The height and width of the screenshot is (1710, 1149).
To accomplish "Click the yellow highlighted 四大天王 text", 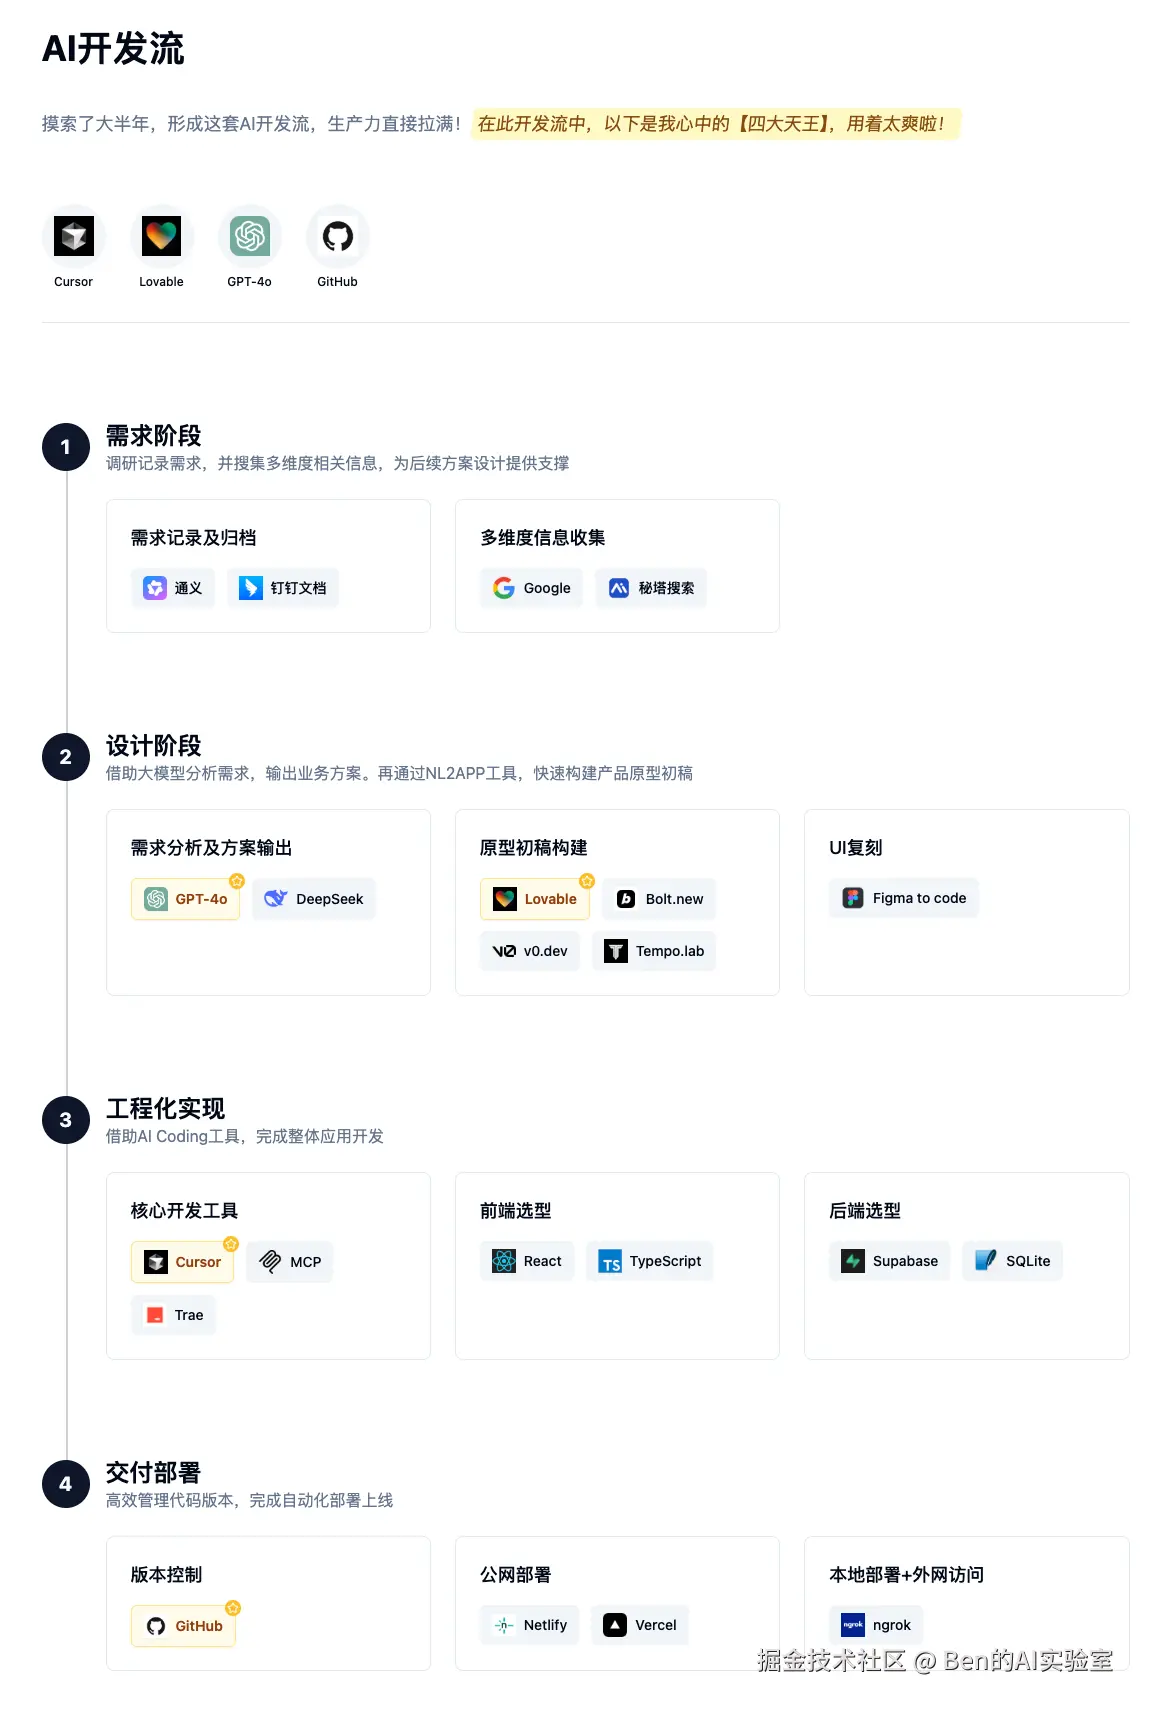I will (x=714, y=124).
